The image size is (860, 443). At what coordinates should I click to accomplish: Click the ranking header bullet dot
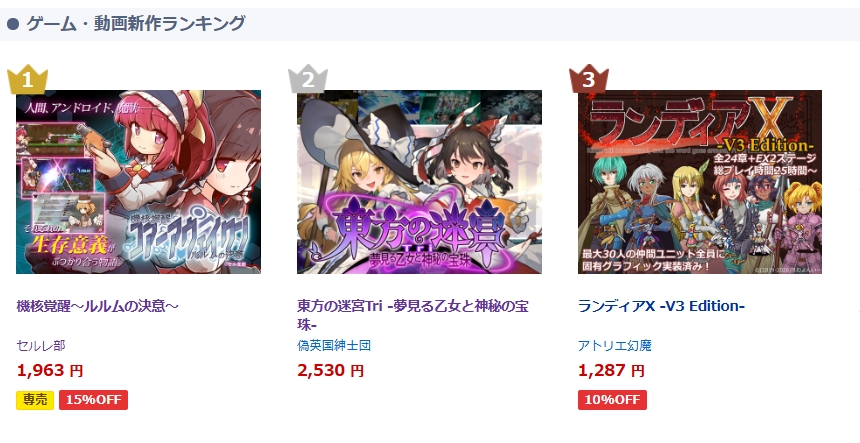pos(13,24)
